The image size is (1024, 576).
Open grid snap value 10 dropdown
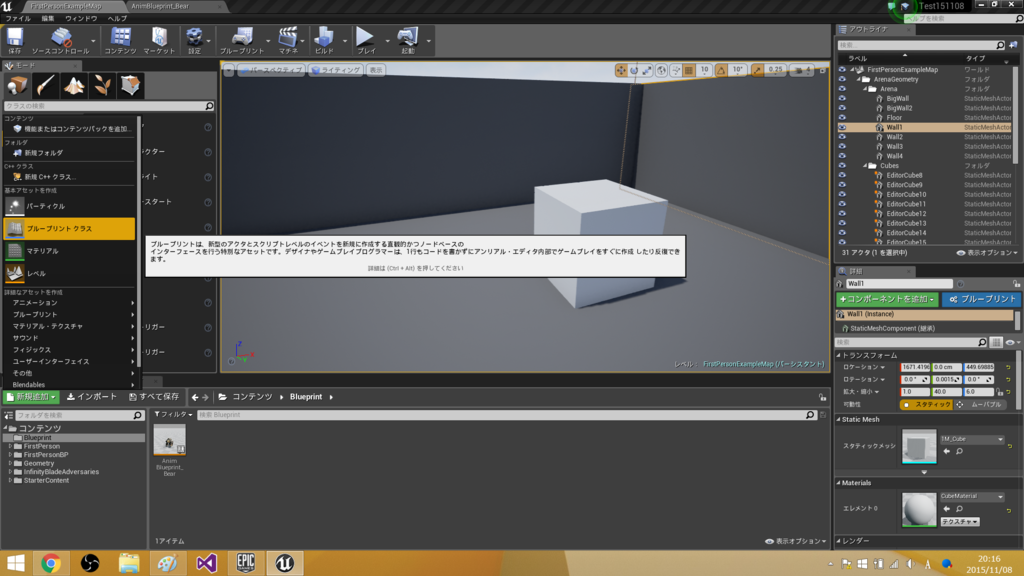click(x=704, y=70)
